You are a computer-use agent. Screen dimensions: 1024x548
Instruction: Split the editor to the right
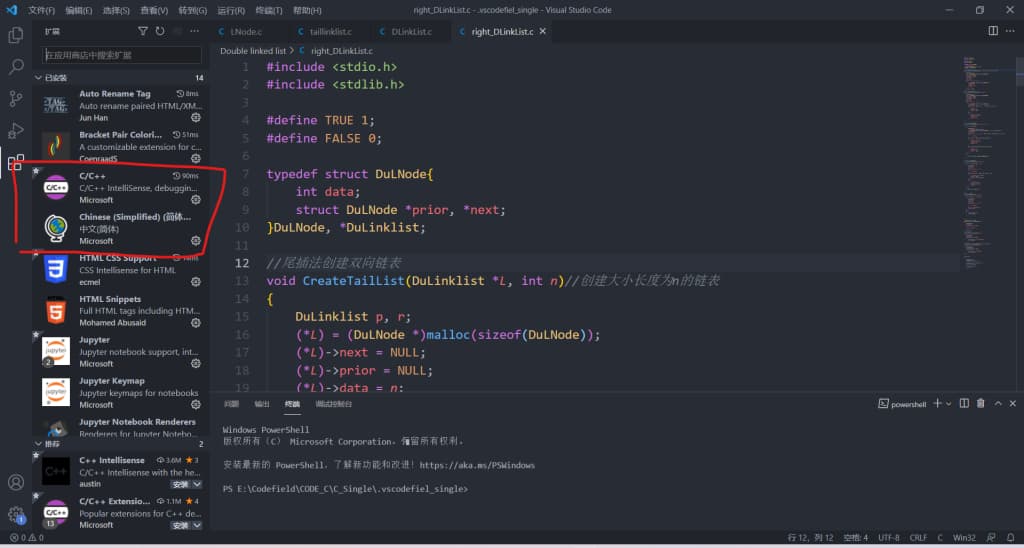point(993,31)
